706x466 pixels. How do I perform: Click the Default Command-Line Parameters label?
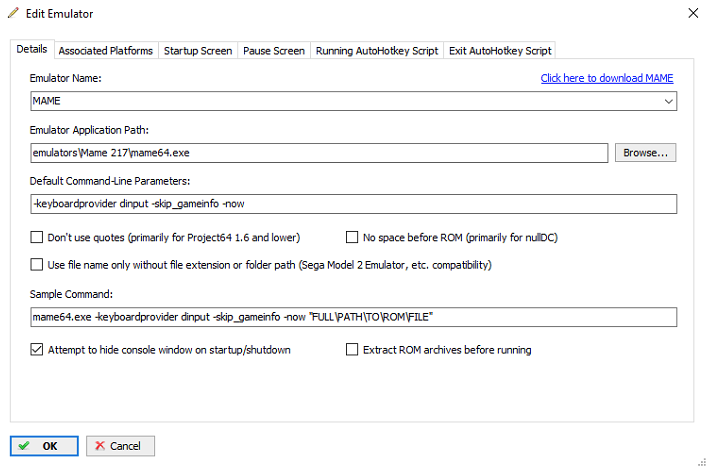(x=110, y=181)
